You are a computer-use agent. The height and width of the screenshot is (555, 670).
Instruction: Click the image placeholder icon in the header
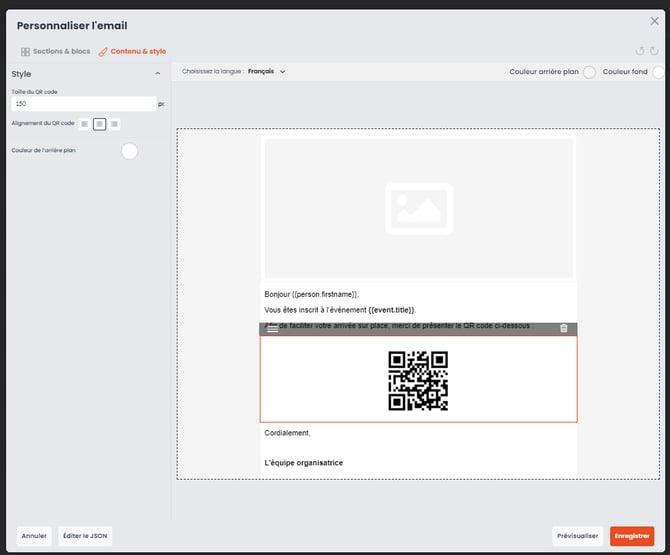click(418, 208)
